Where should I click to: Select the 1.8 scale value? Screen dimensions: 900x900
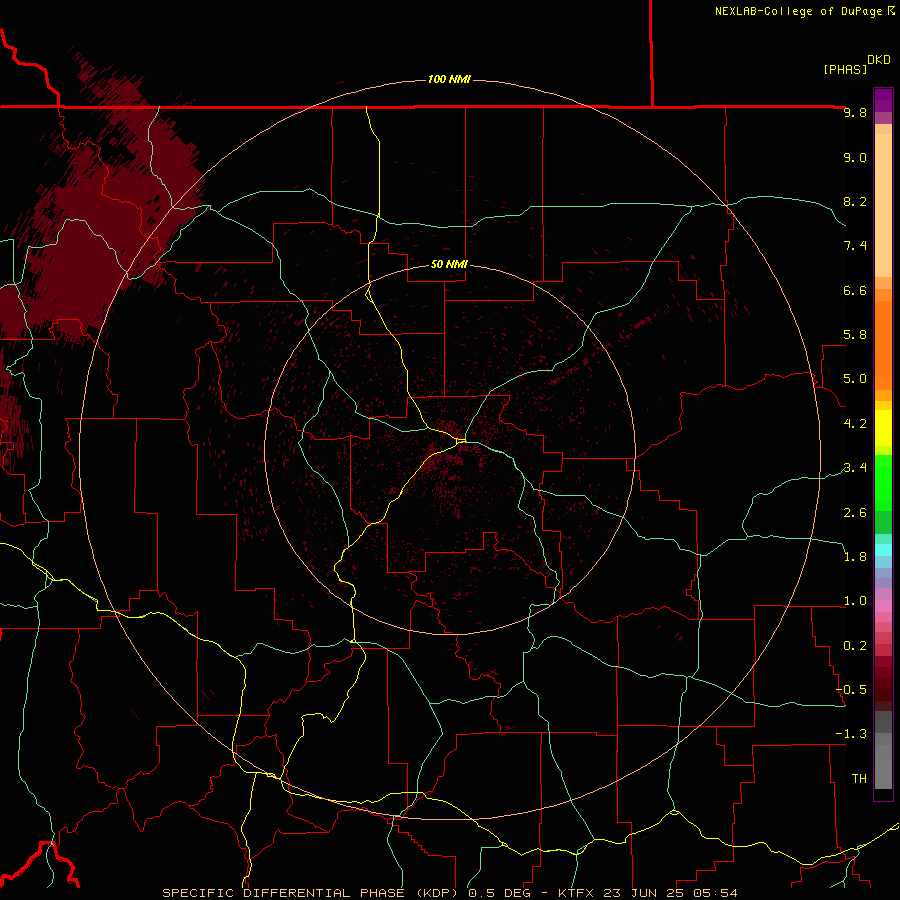pyautogui.click(x=855, y=557)
